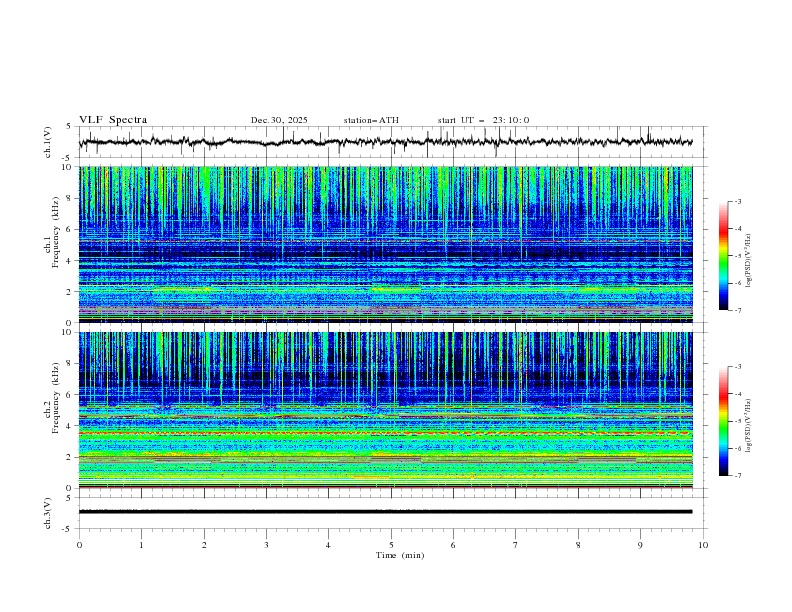The width and height of the screenshot is (792, 612).
Task: Click the upper PSD color scale bar
Action: pos(723,255)
